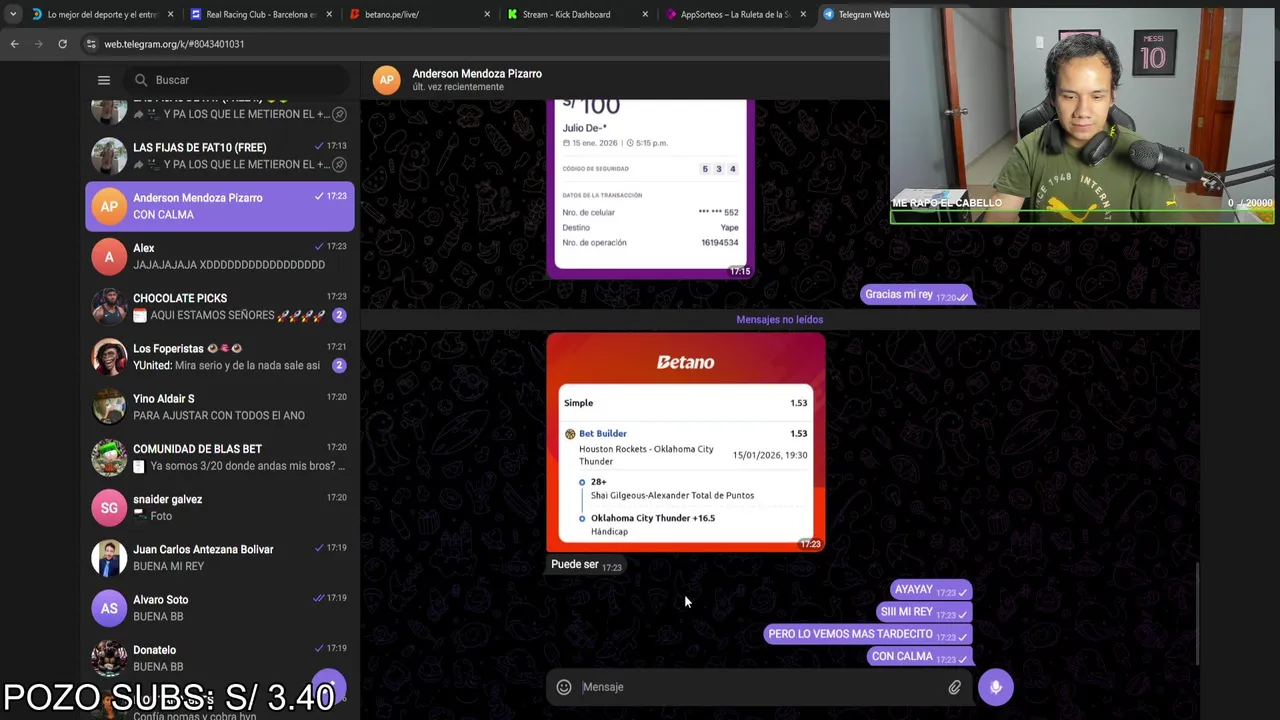This screenshot has height=720, width=1280.
Task: Open the Betano bet slip image
Action: pyautogui.click(x=686, y=442)
